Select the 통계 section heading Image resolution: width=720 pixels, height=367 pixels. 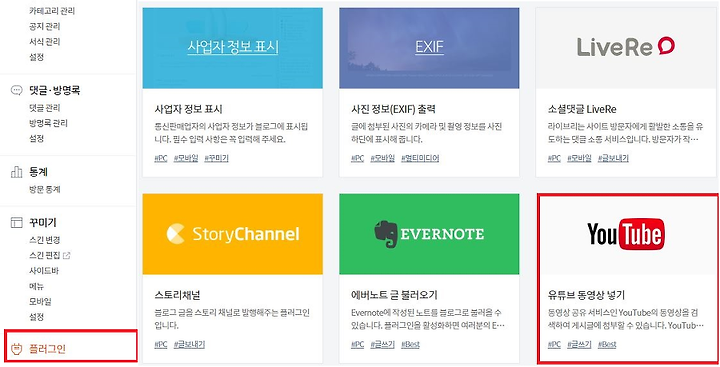tap(38, 172)
